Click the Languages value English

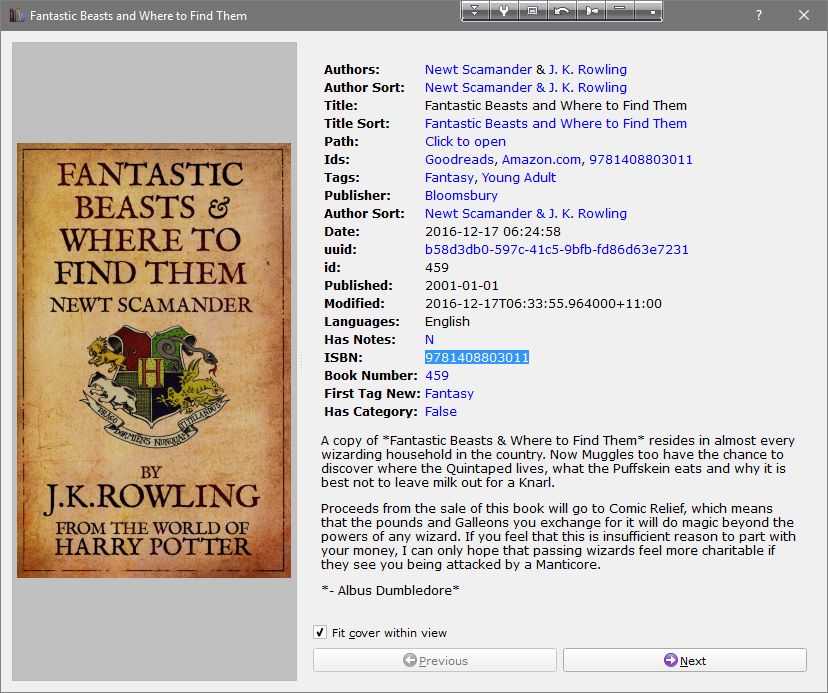tap(447, 321)
